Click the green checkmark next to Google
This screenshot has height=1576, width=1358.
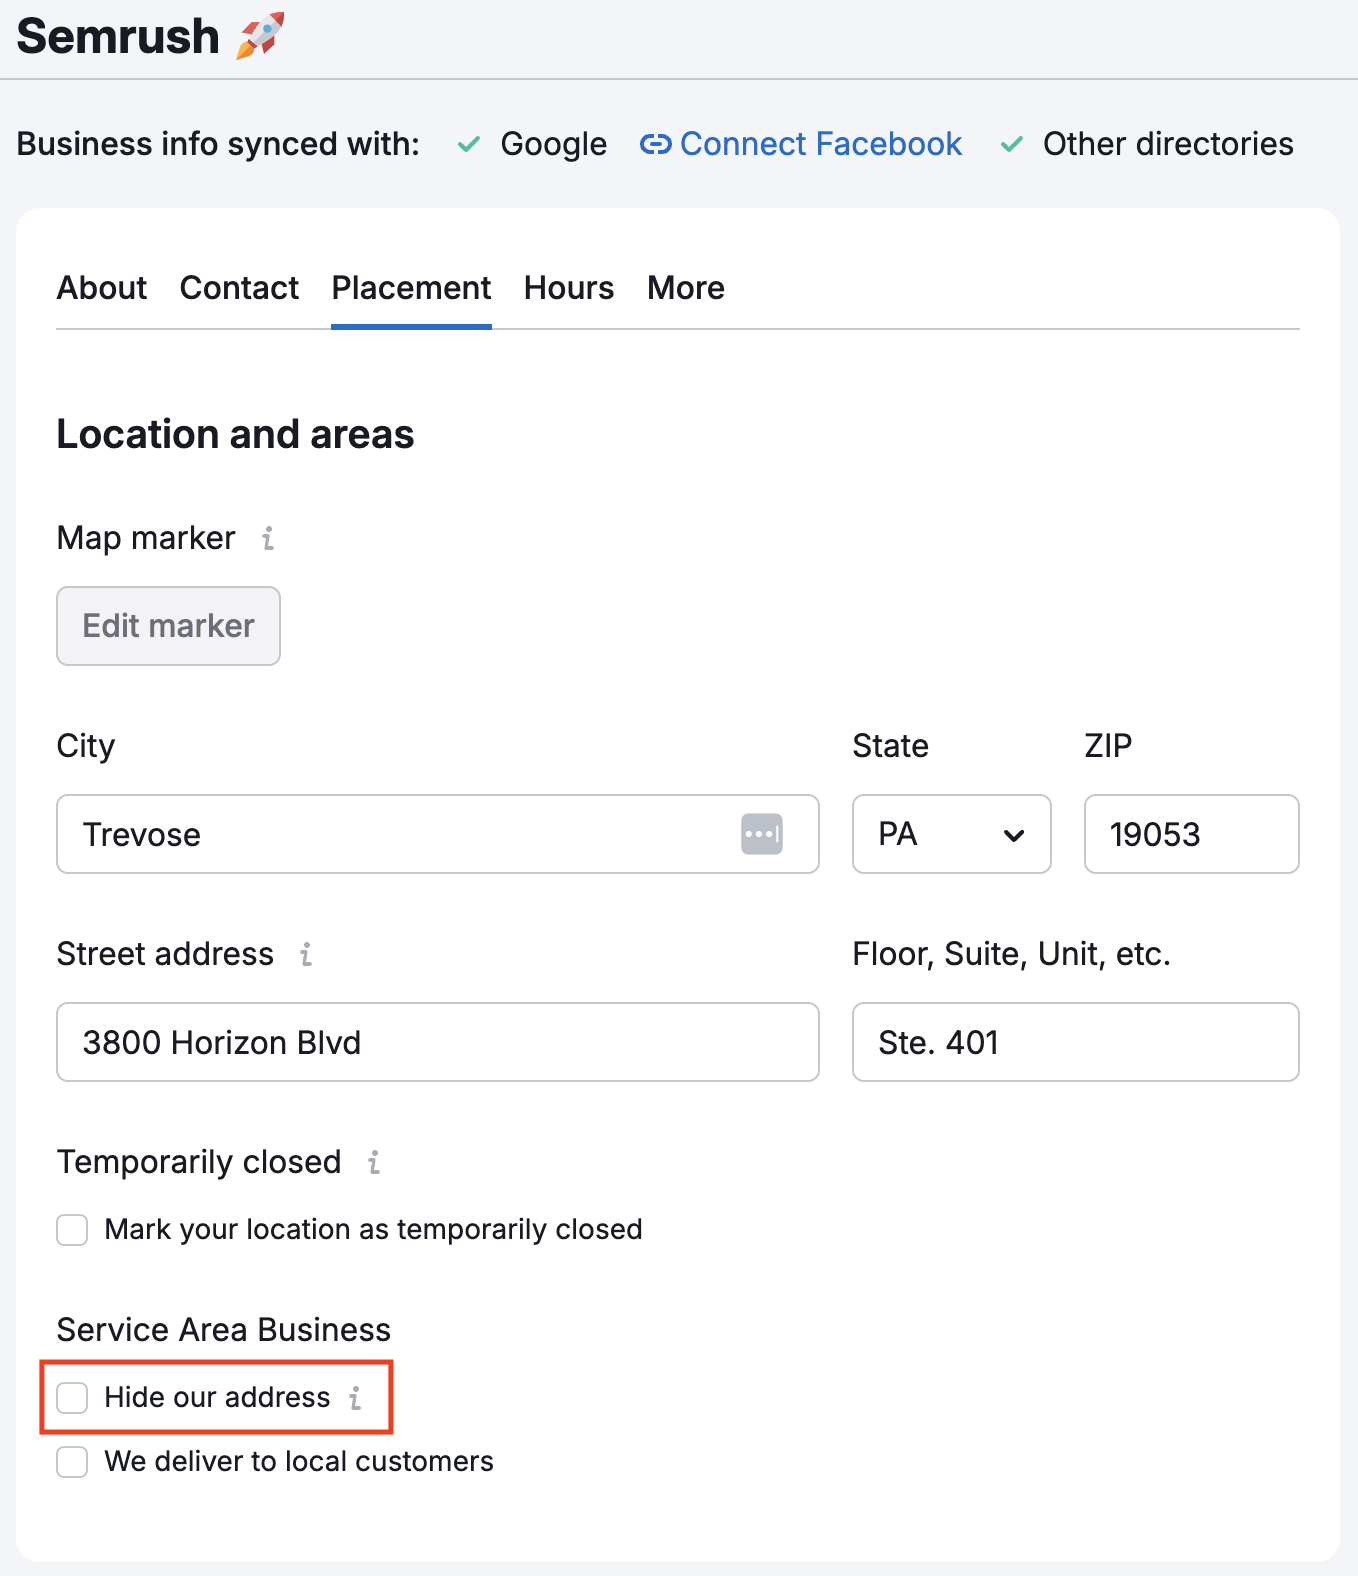(468, 145)
